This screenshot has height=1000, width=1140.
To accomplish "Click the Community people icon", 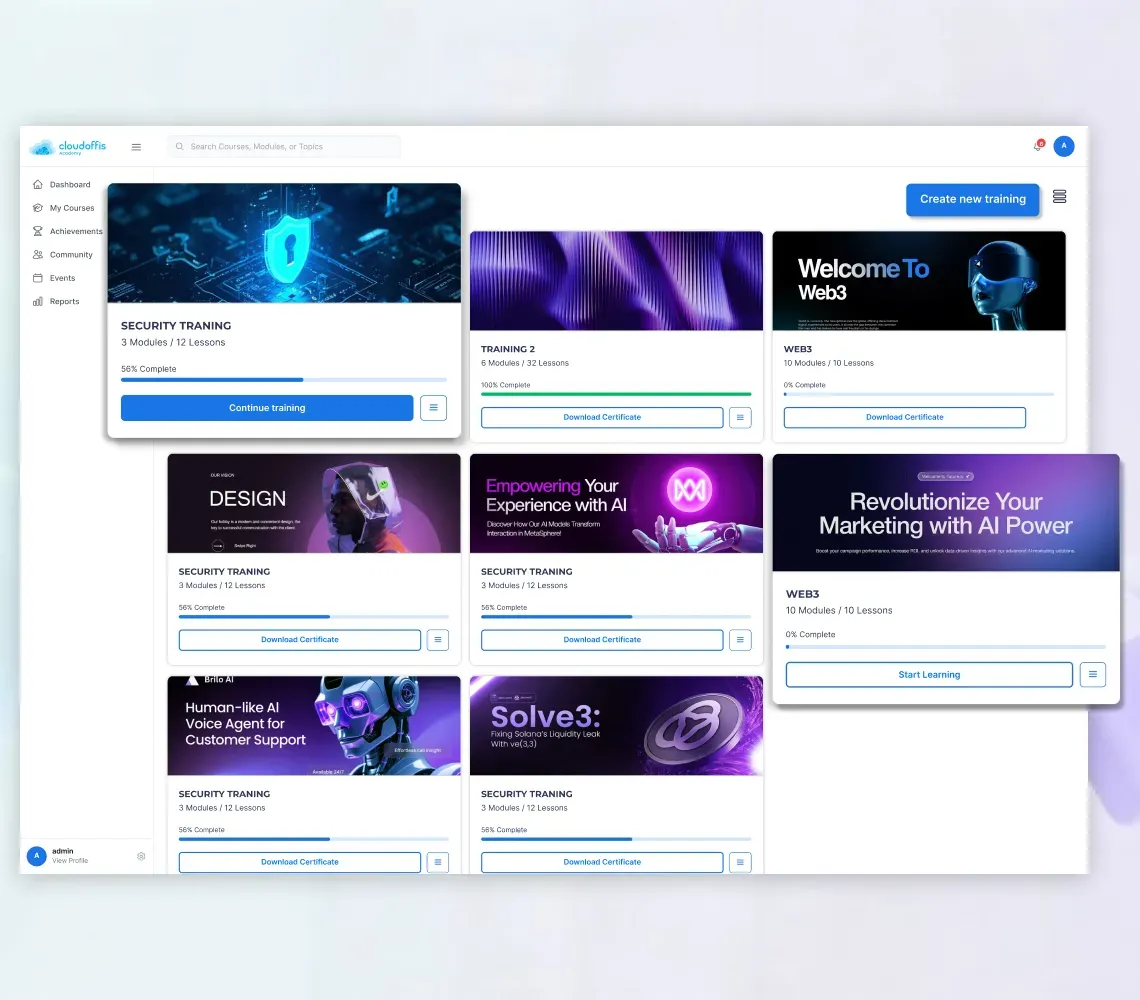I will point(38,255).
